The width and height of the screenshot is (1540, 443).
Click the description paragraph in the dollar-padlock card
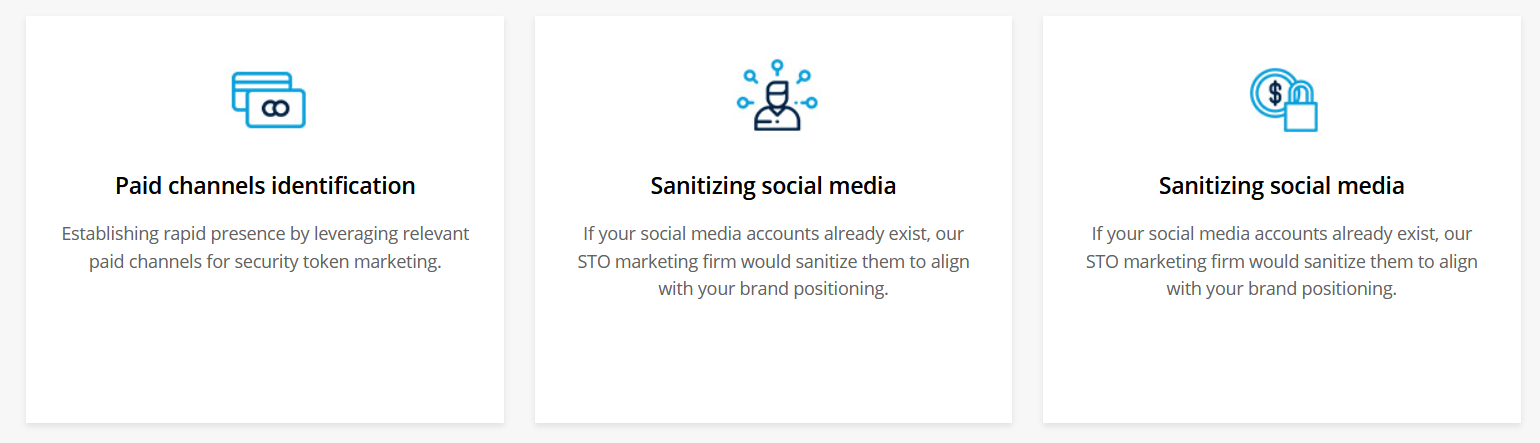[x=1281, y=261]
